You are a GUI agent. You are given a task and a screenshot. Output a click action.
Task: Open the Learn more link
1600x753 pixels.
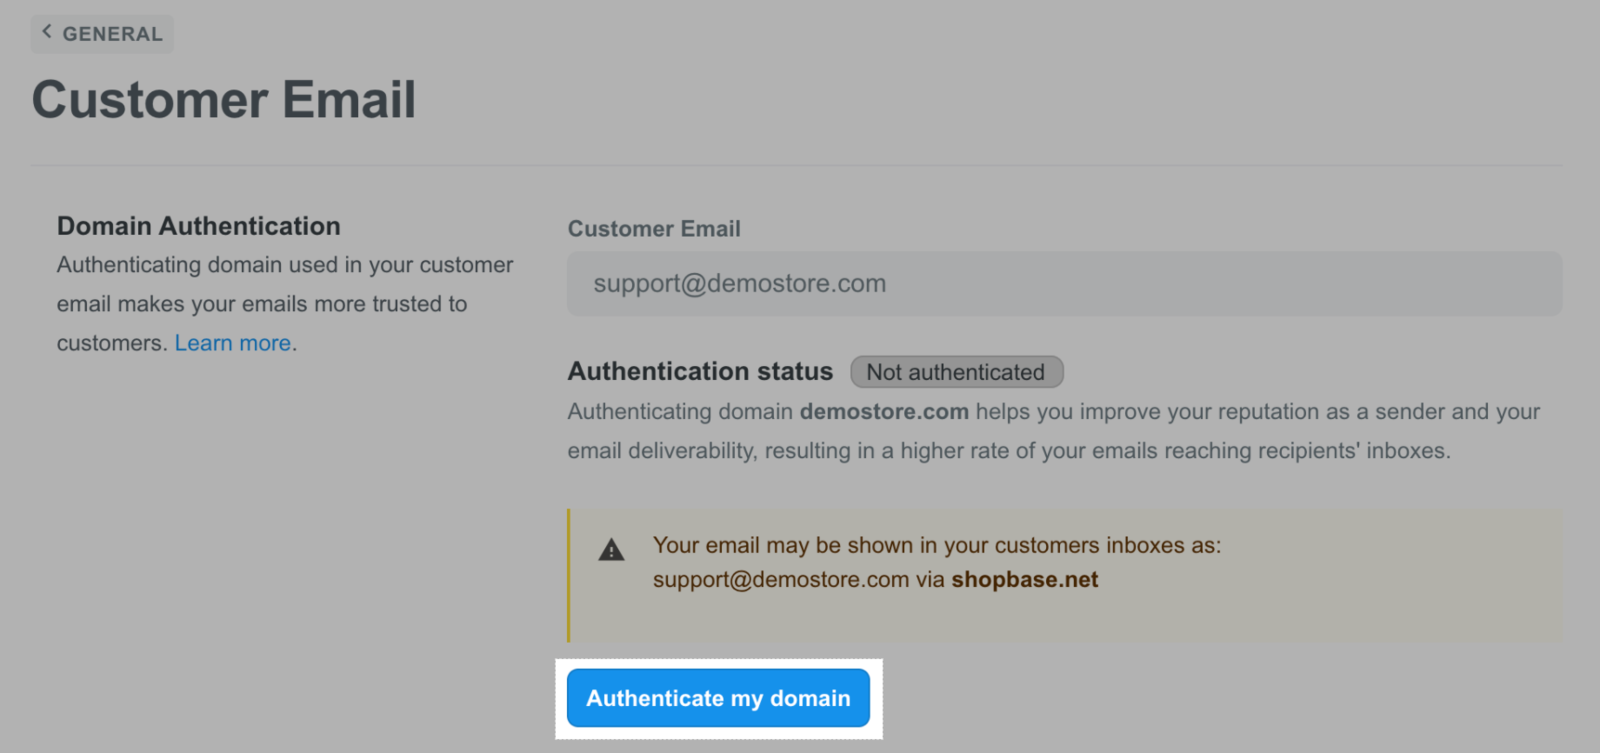pyautogui.click(x=233, y=343)
